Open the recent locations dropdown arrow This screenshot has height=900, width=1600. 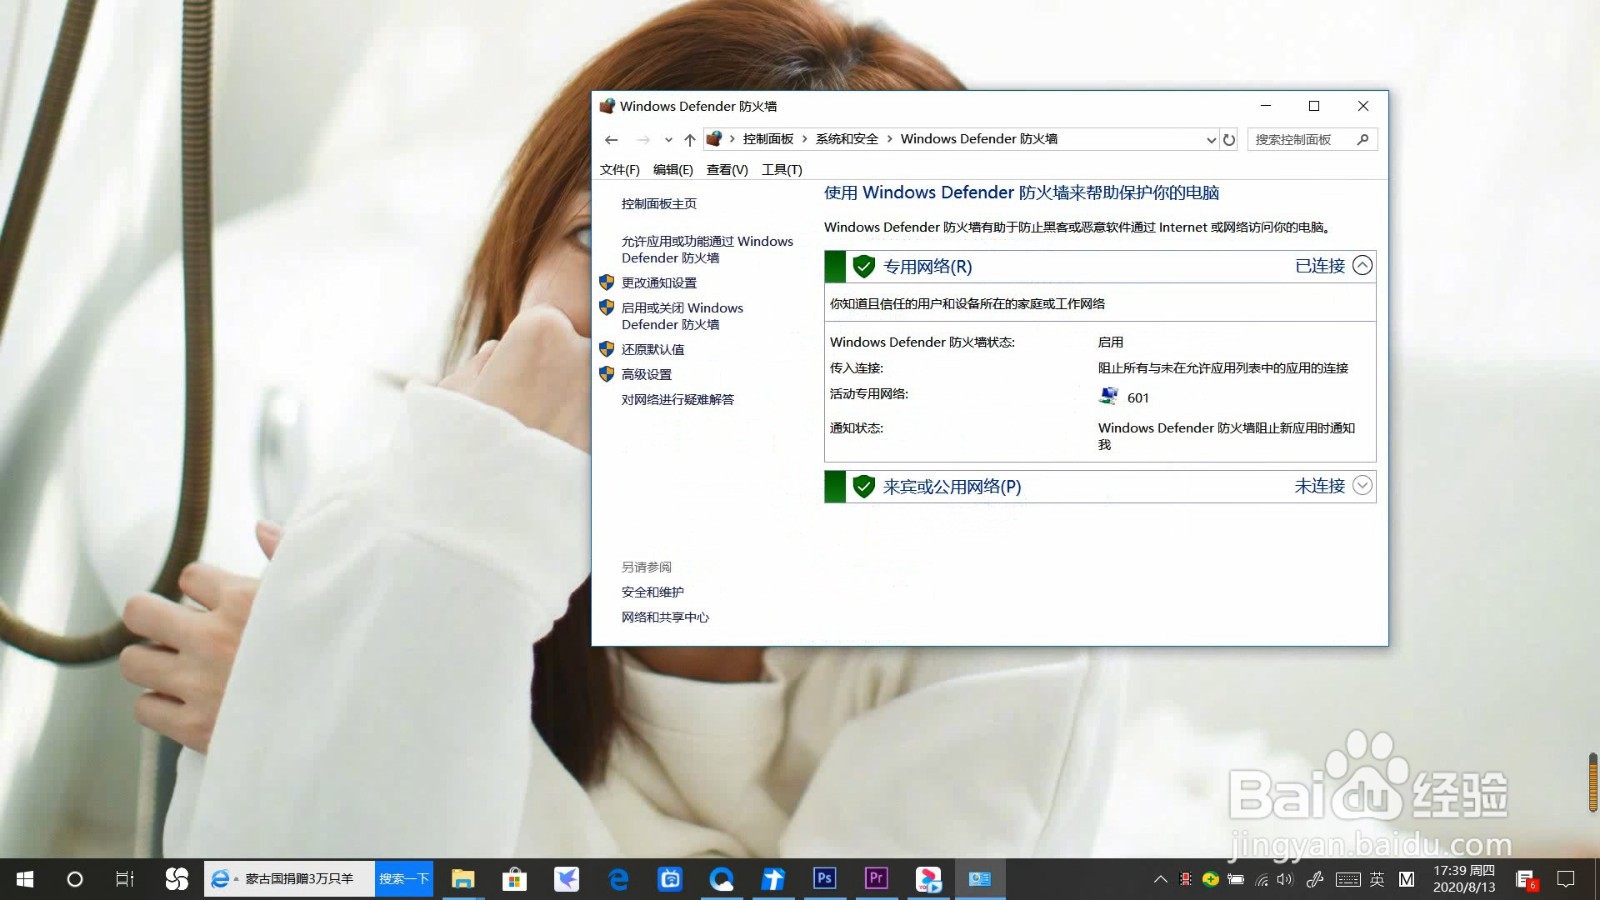[x=668, y=140]
